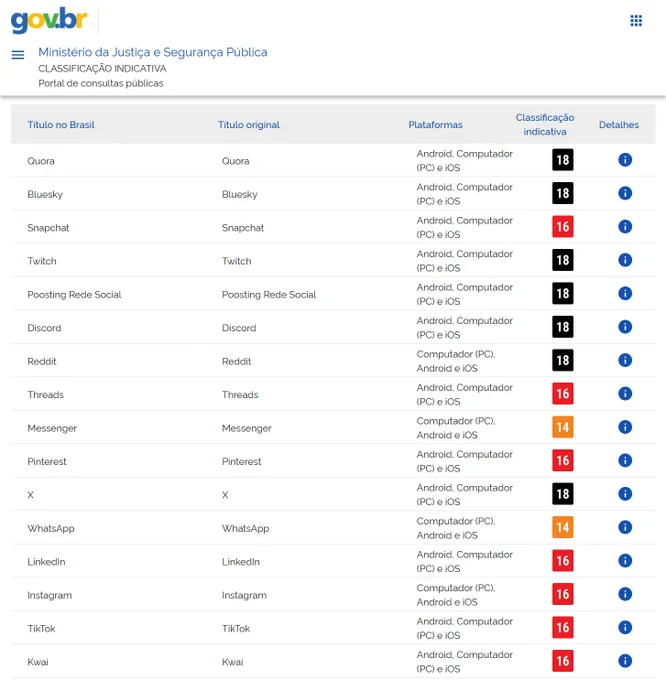Viewport: 666px width, 680px height.
Task: Sort by Título original column header
Action: coord(249,125)
